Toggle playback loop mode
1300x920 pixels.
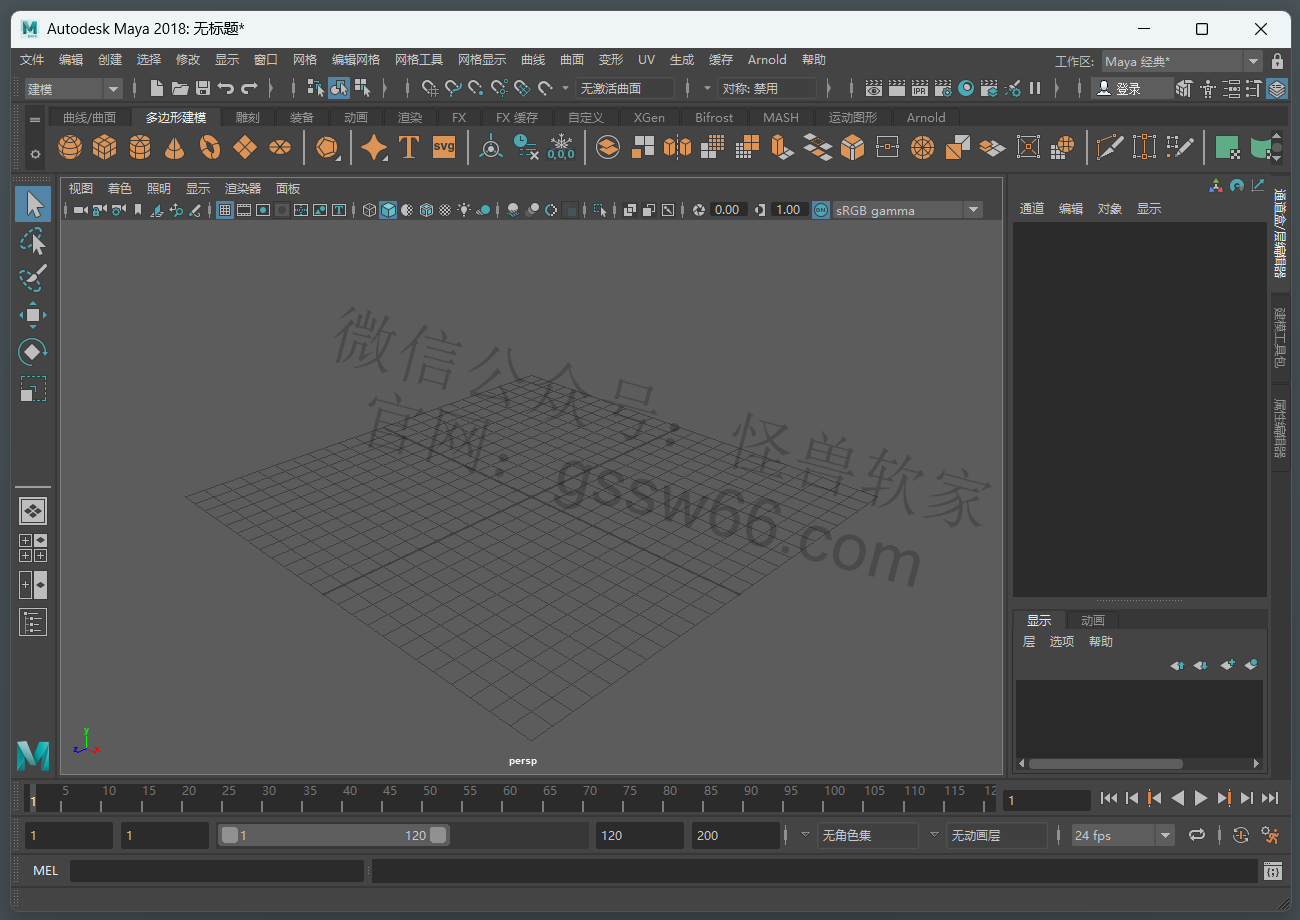click(1197, 835)
